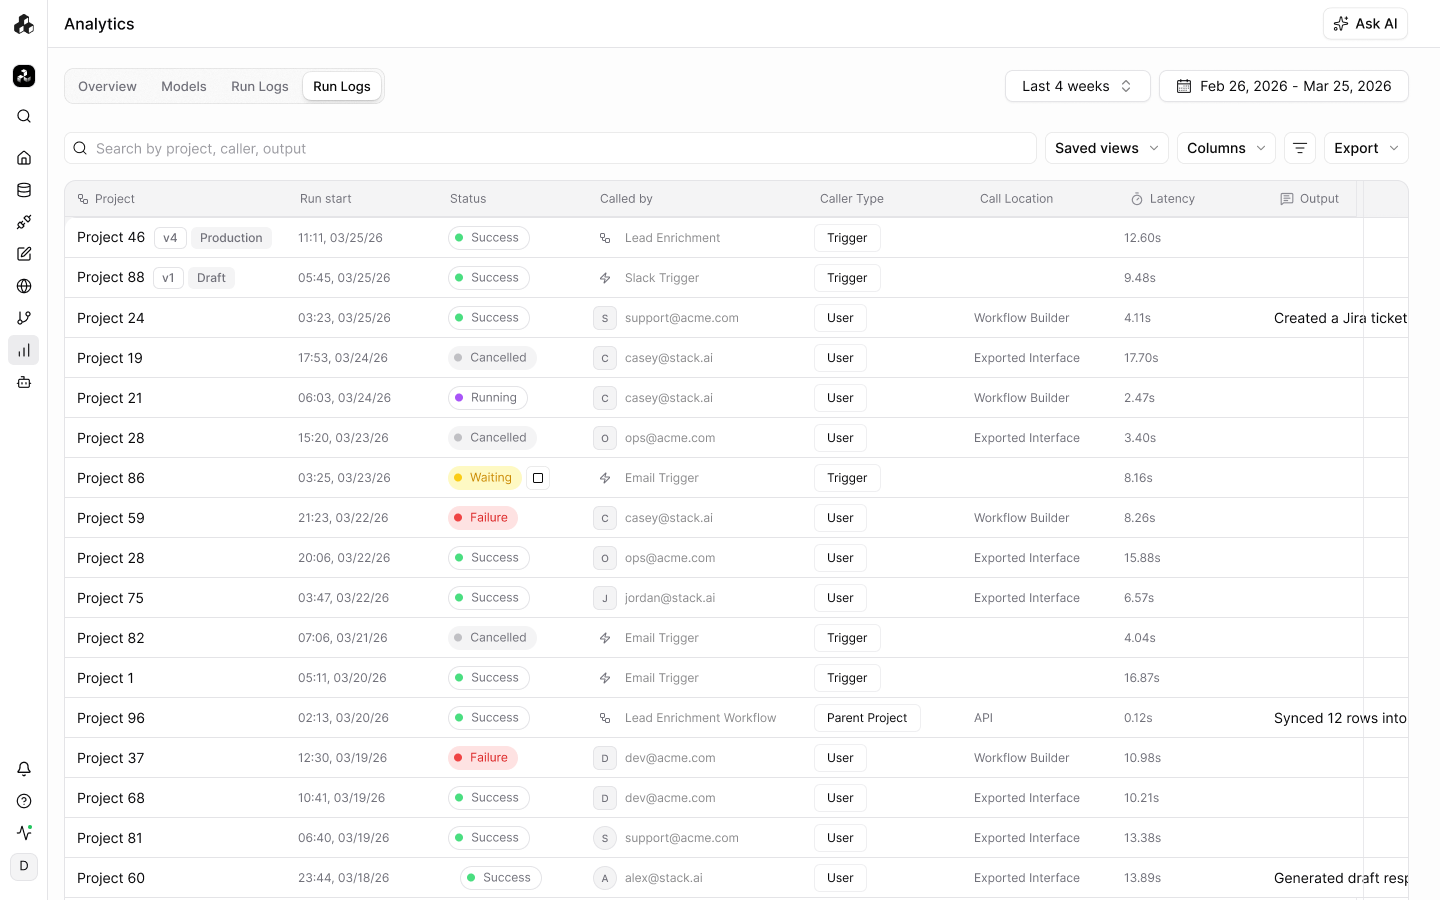Viewport: 1440px width, 900px height.
Task: Click the filter lines icon next to Columns
Action: coord(1300,148)
